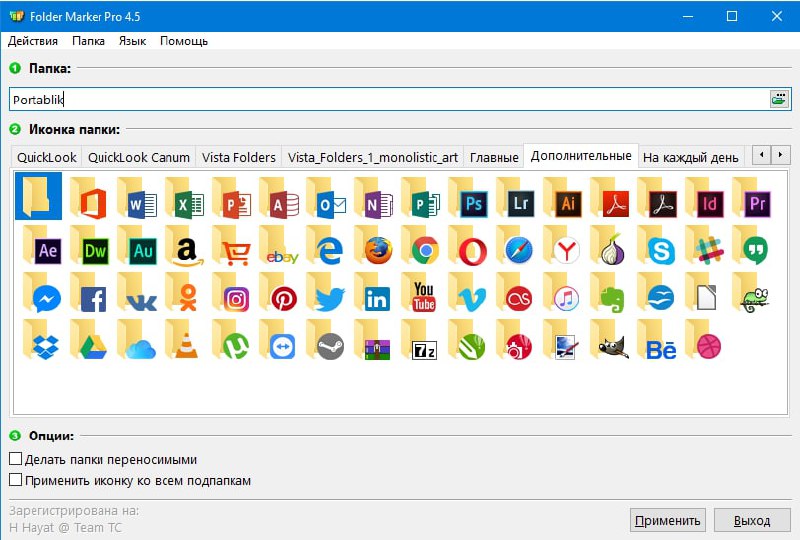Viewport: 800px width, 540px height.
Task: Choose the Access folder icon
Action: (x=278, y=198)
